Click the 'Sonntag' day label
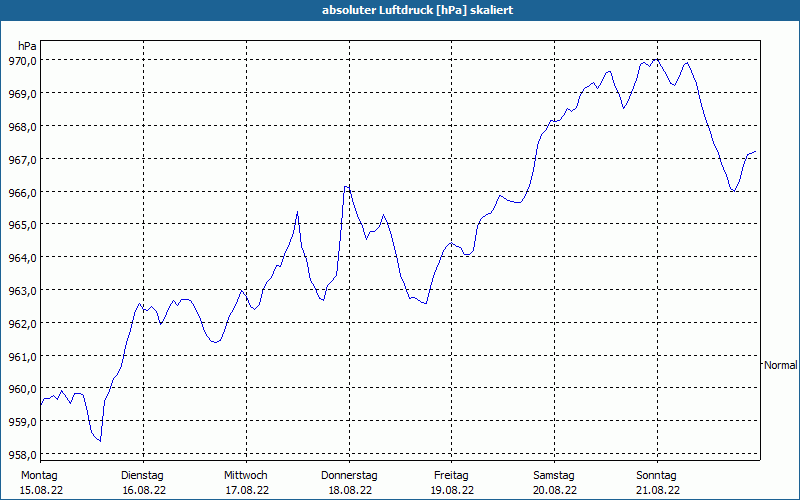This screenshot has width=800, height=500. 657,476
